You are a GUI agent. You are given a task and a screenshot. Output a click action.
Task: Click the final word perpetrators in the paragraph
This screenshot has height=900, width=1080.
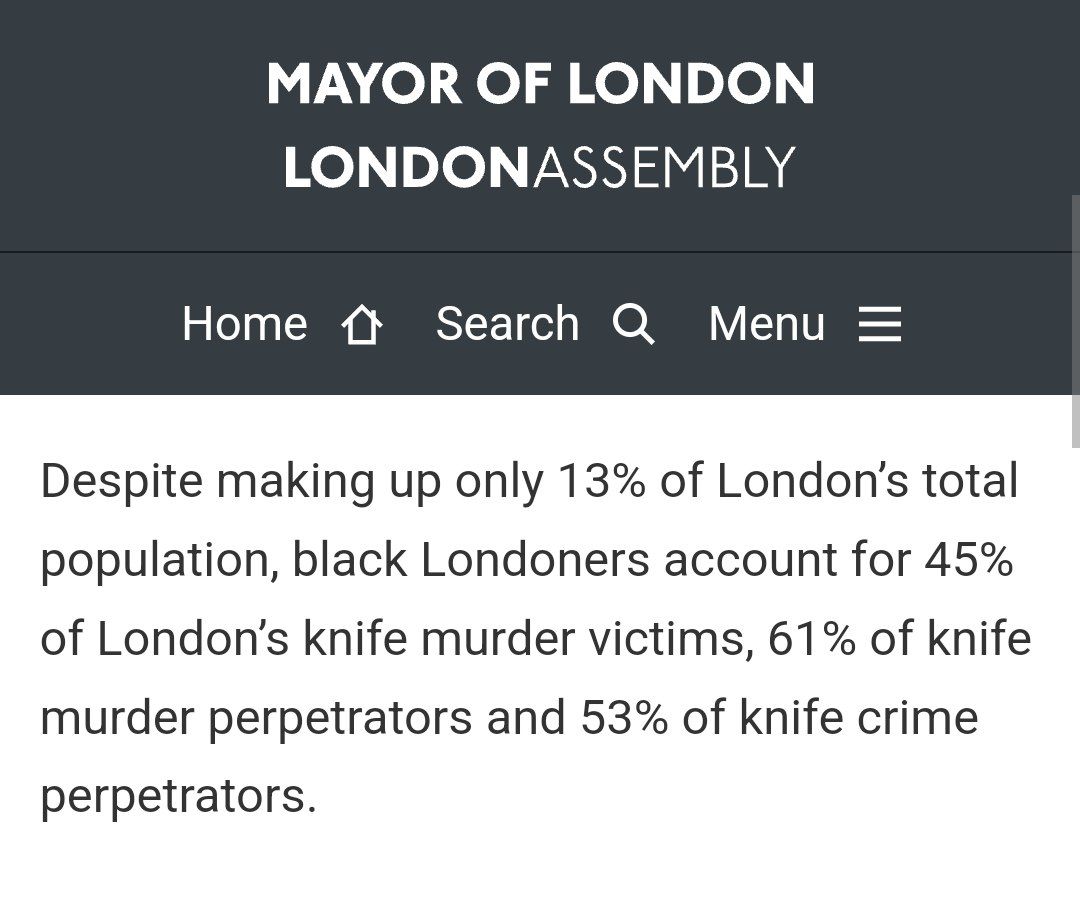[x=177, y=797]
